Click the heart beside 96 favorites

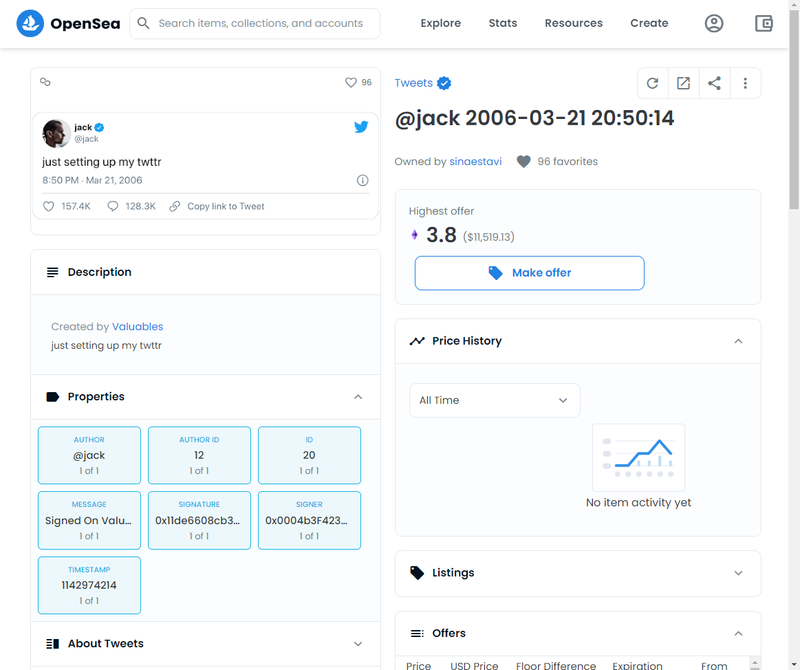[523, 162]
